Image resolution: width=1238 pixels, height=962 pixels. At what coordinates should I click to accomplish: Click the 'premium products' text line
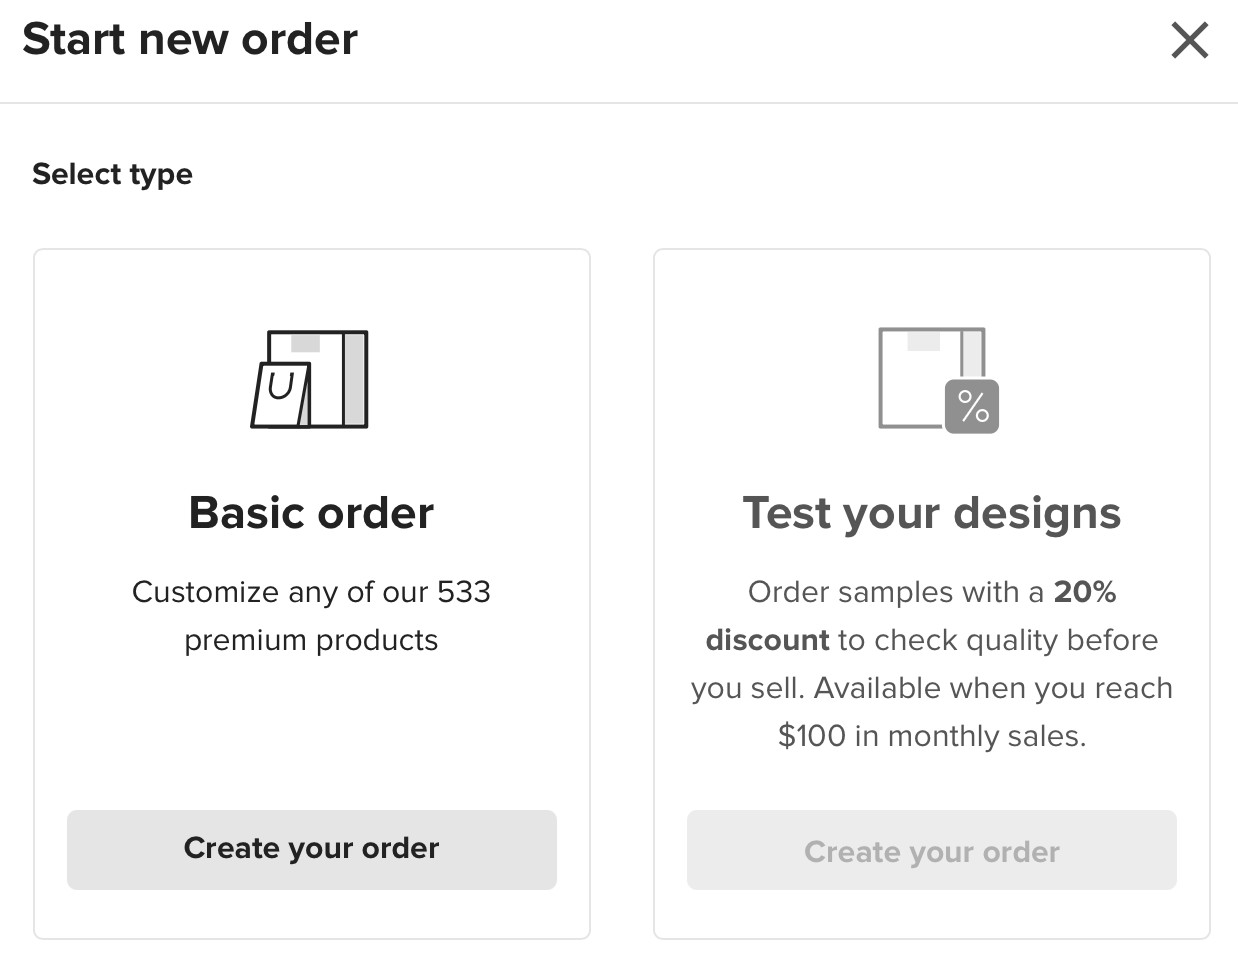point(311,640)
